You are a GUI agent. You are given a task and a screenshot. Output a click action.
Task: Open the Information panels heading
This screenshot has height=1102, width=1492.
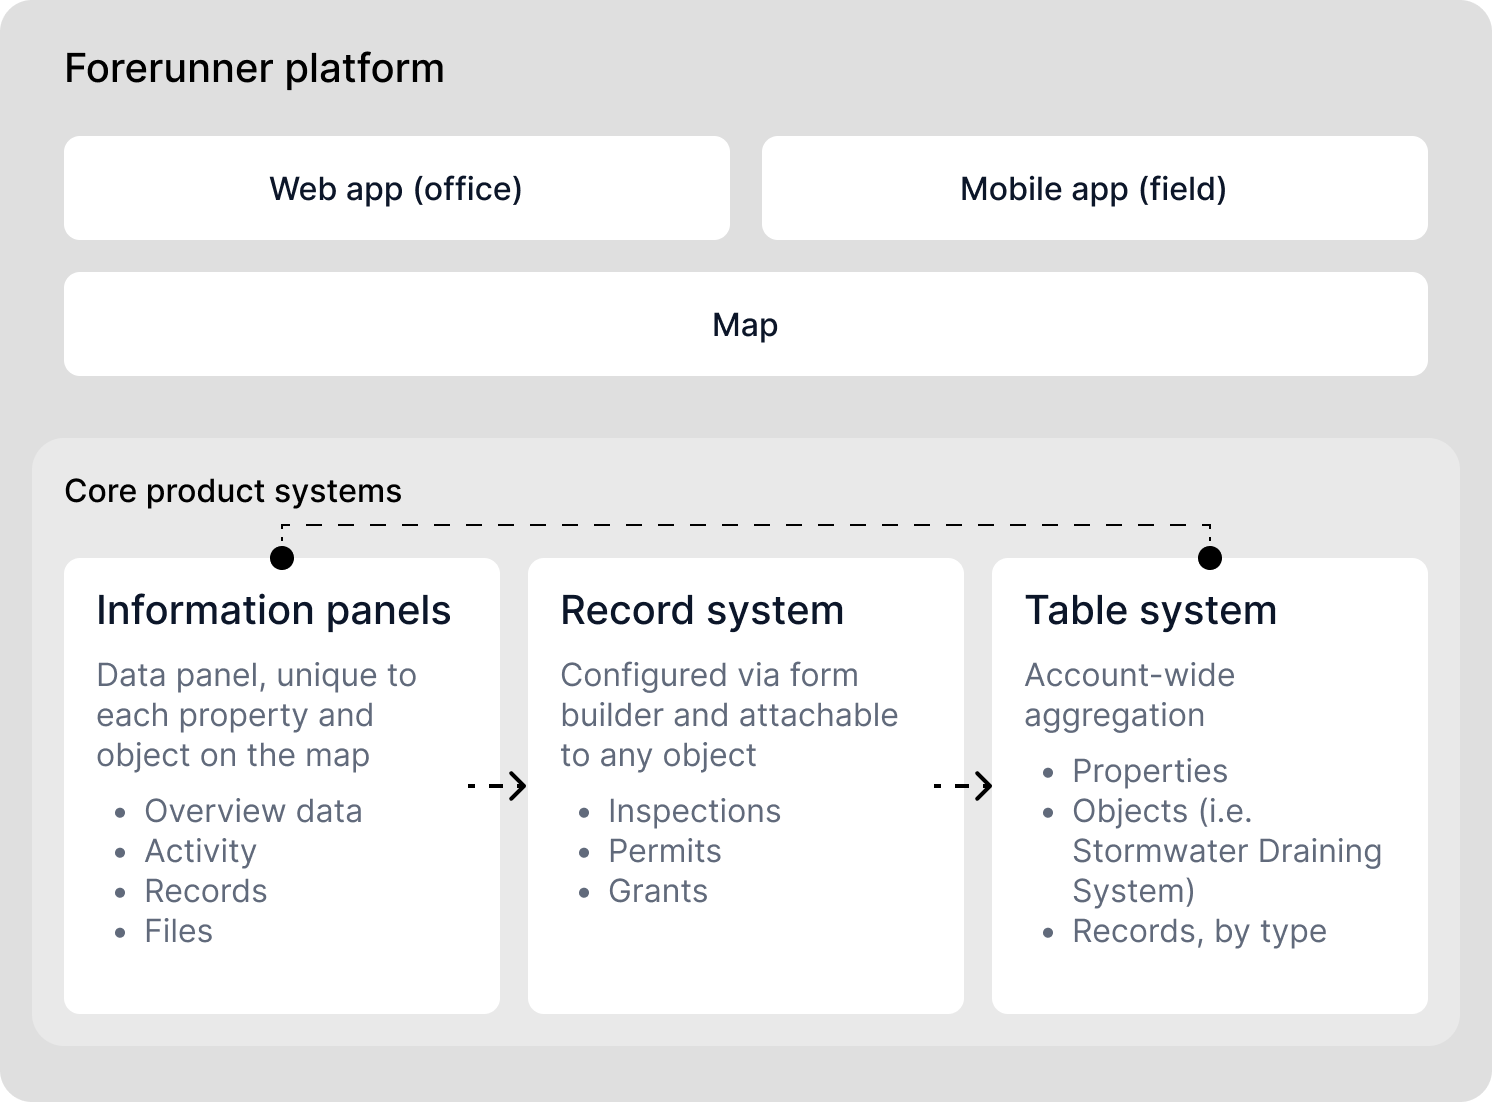[273, 610]
